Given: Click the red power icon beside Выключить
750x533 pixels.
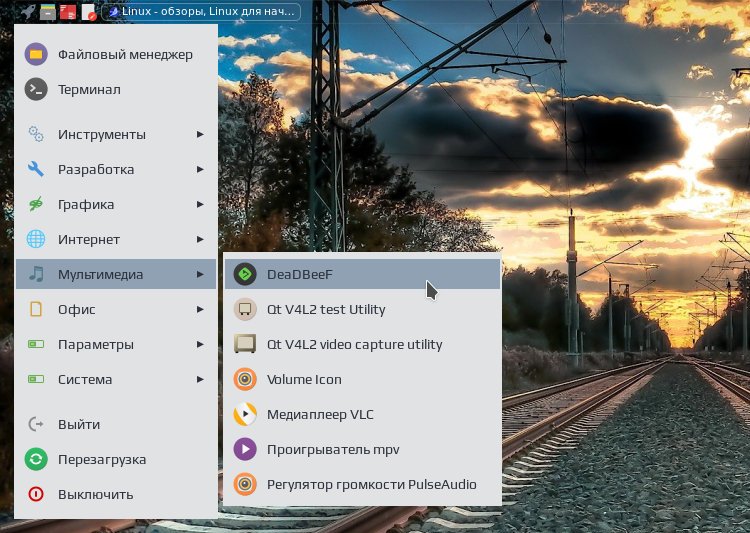Looking at the screenshot, I should (36, 494).
